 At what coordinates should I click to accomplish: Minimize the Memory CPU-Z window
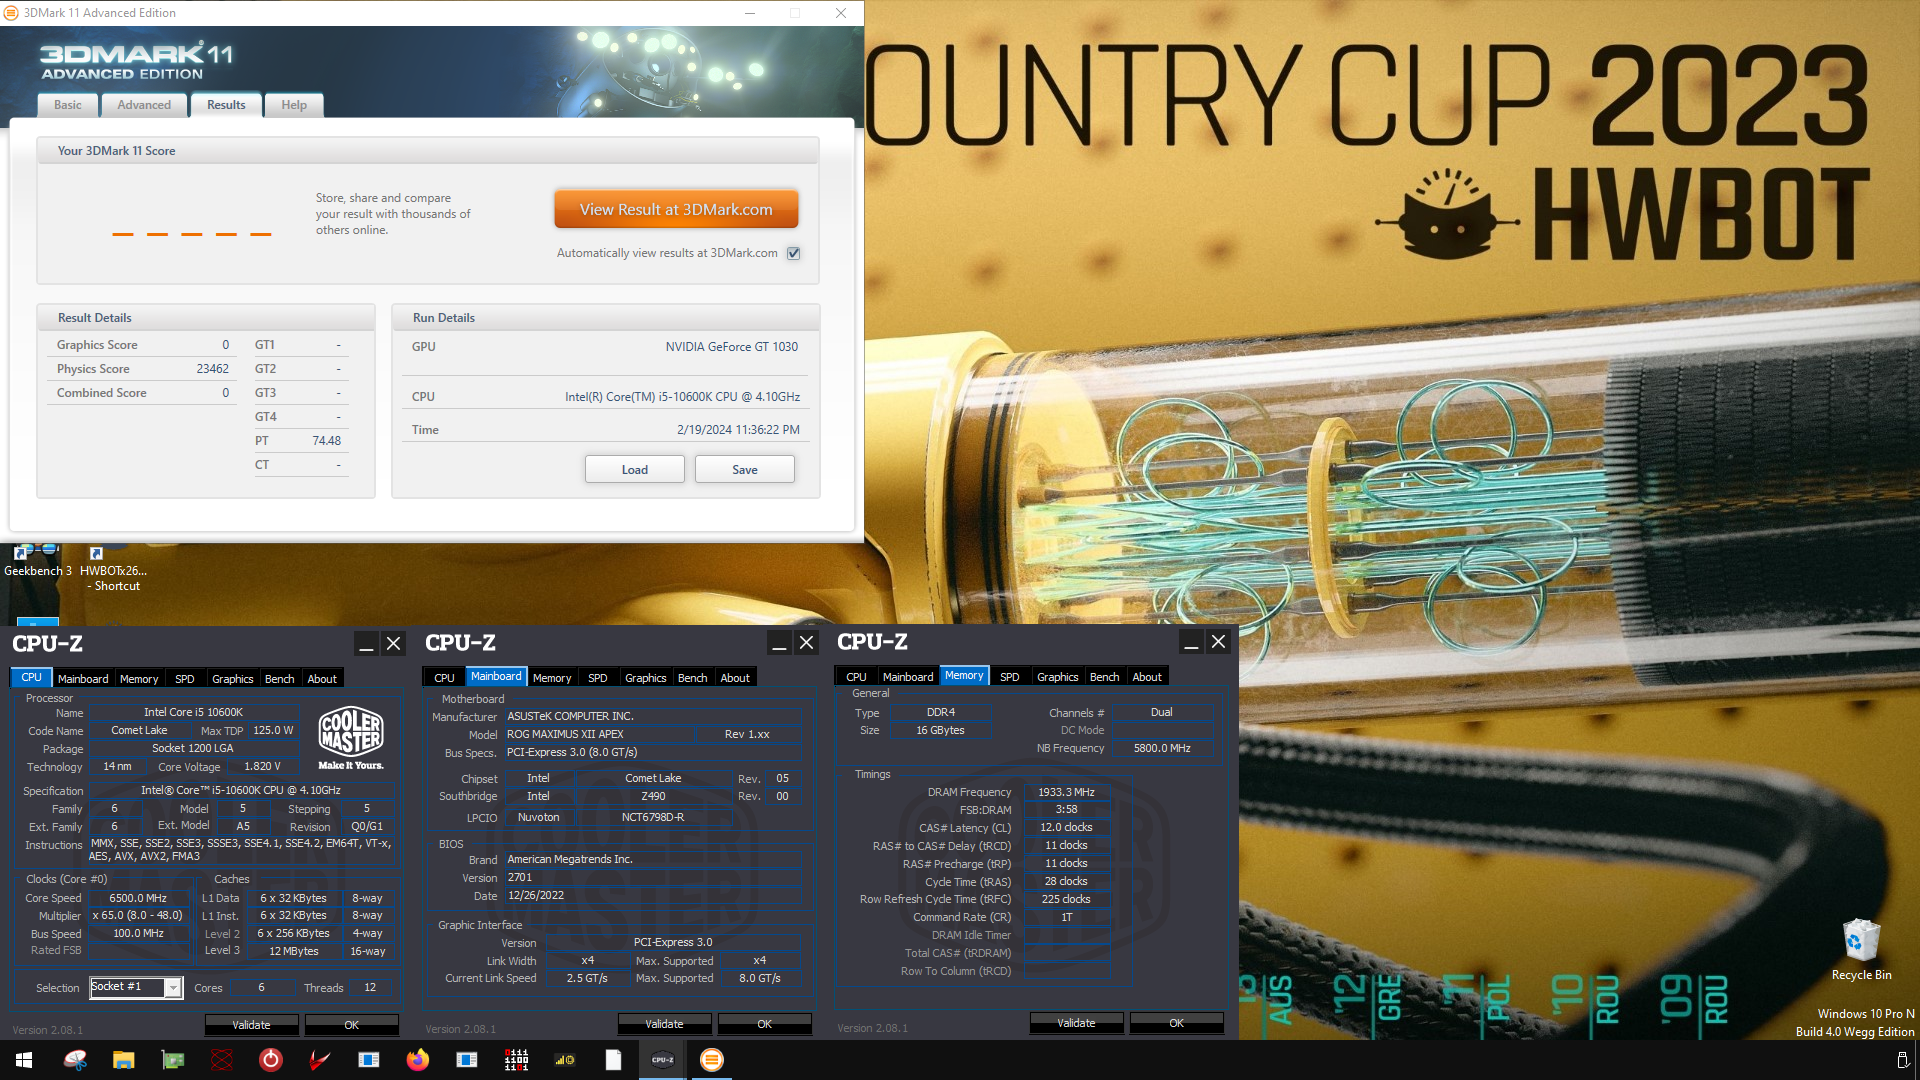click(x=1190, y=642)
